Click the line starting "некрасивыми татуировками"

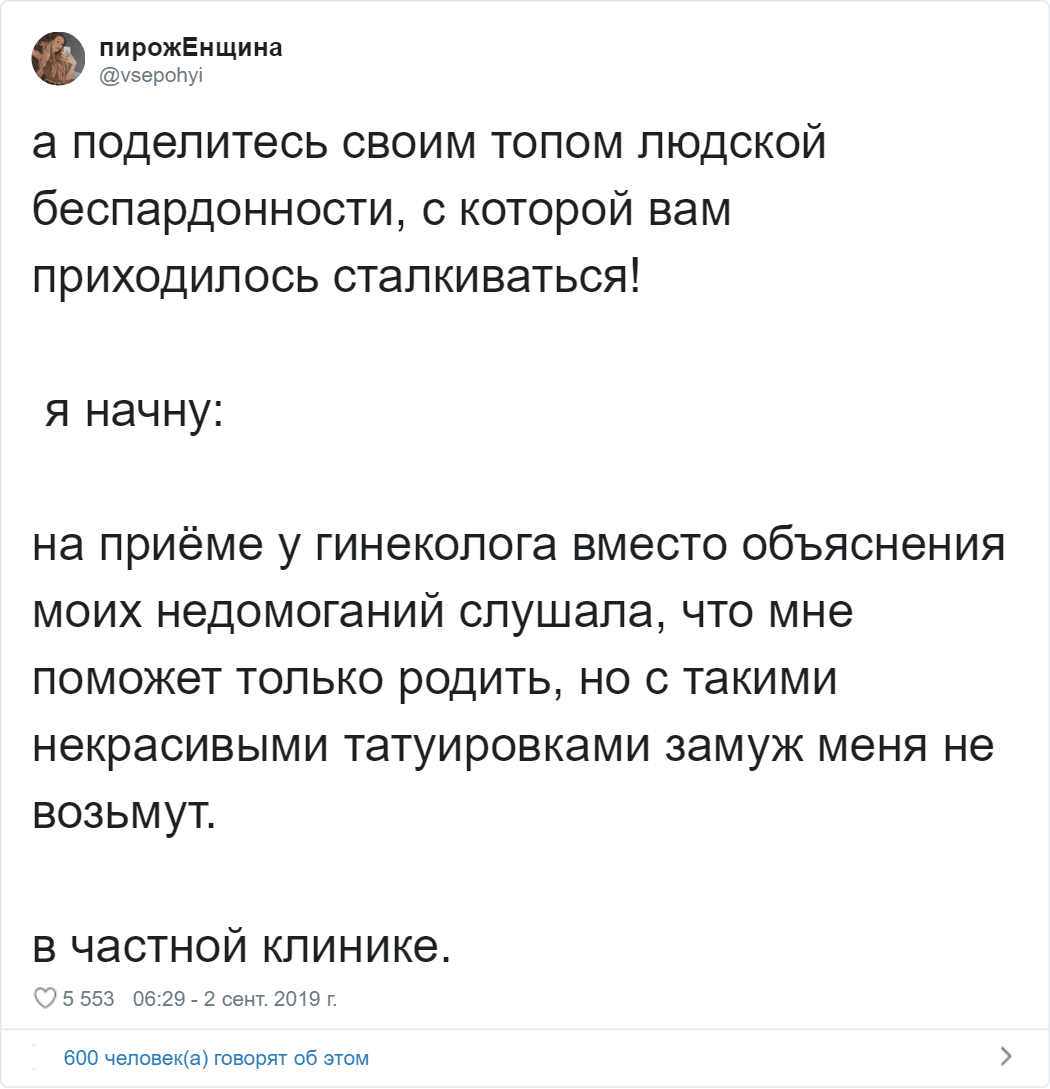[x=514, y=746]
